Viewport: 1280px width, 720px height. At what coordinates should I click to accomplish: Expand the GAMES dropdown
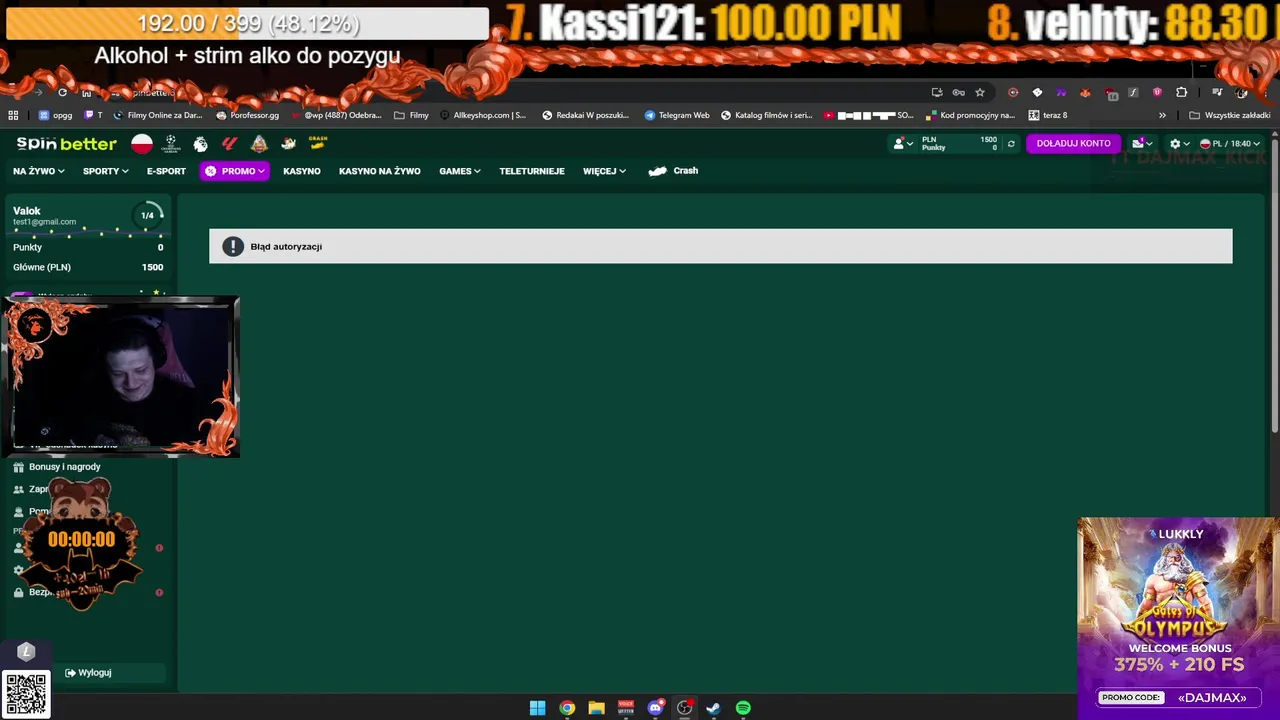click(x=460, y=171)
